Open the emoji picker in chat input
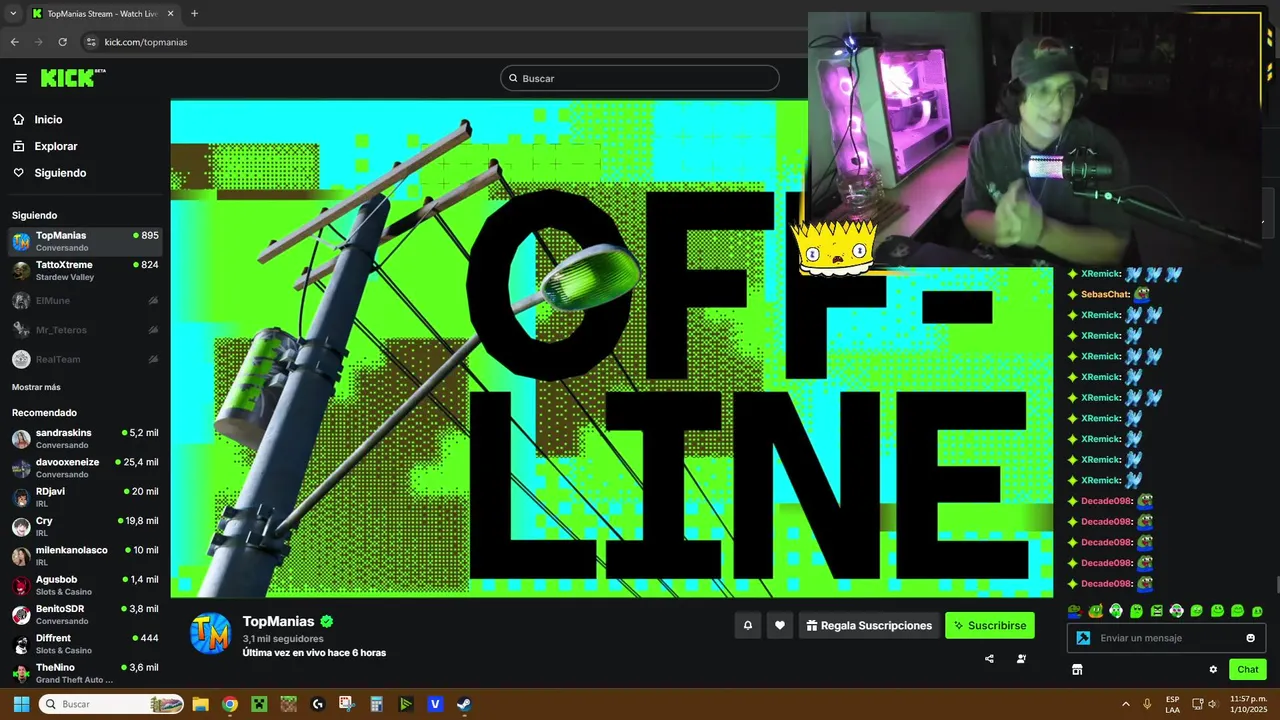Screen dimensions: 1280x720 click(x=1251, y=638)
